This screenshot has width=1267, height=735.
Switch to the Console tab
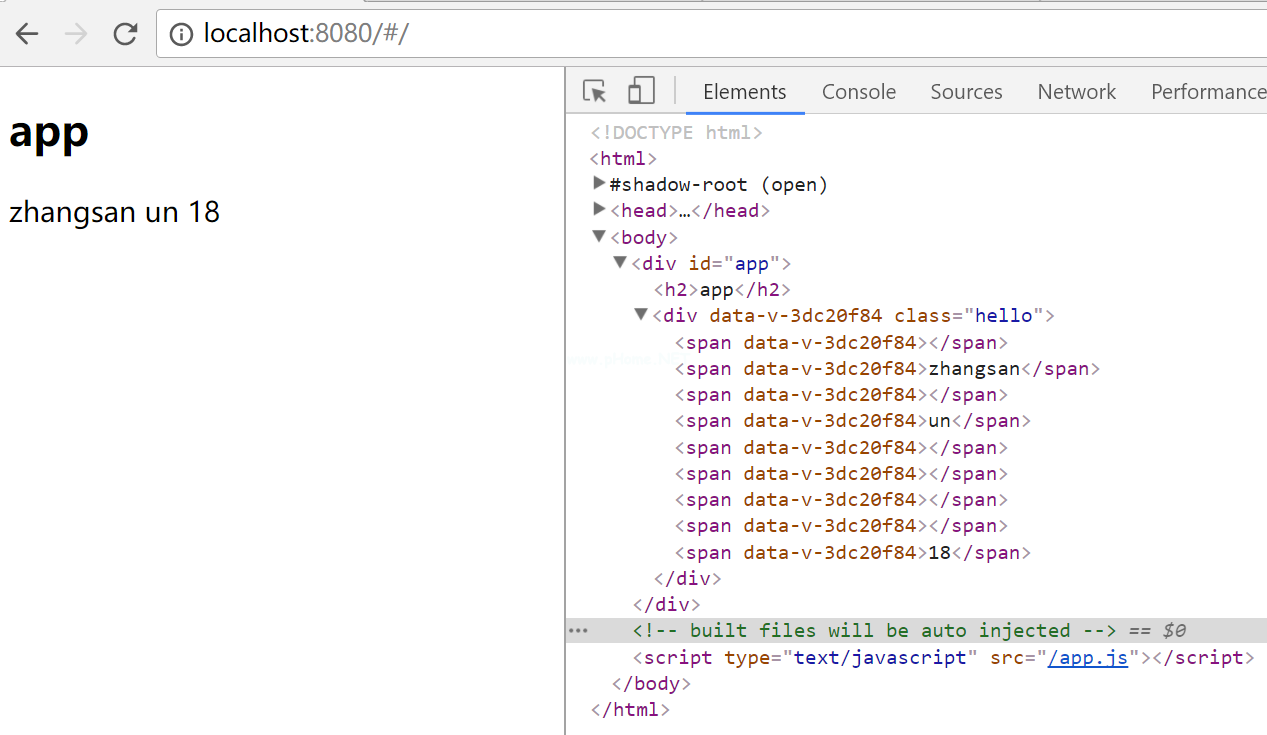click(x=858, y=92)
